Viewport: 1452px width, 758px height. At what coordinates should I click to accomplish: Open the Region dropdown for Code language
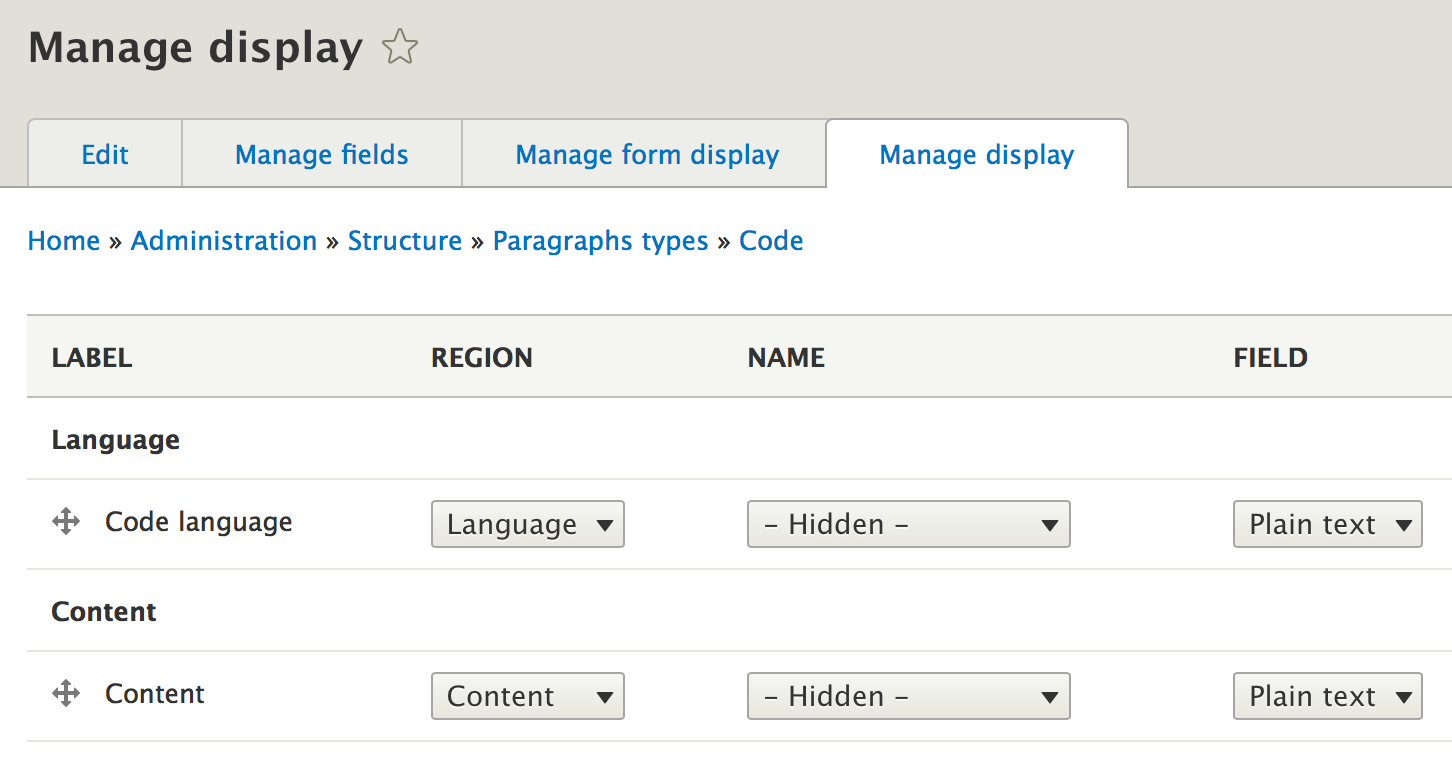click(527, 524)
